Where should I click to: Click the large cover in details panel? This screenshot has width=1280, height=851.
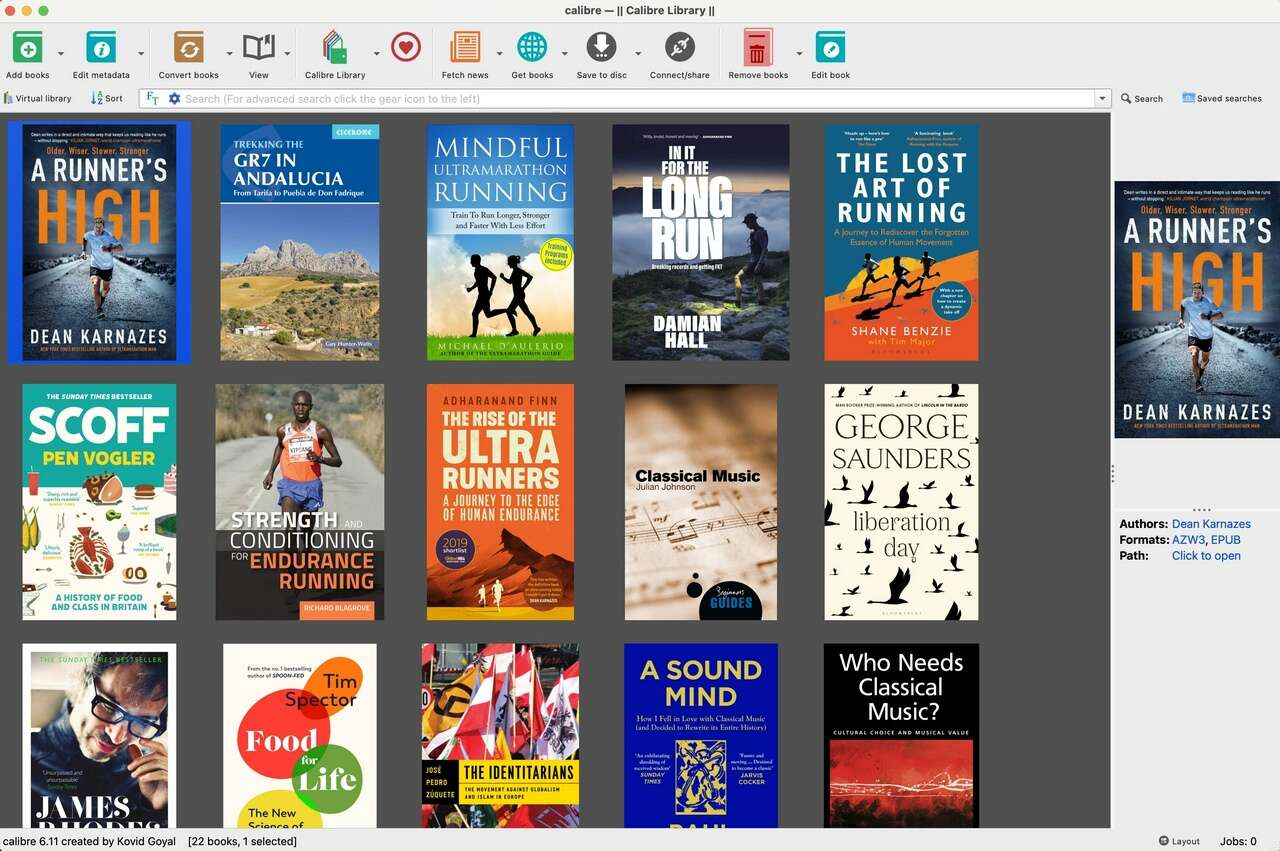pyautogui.click(x=1197, y=309)
